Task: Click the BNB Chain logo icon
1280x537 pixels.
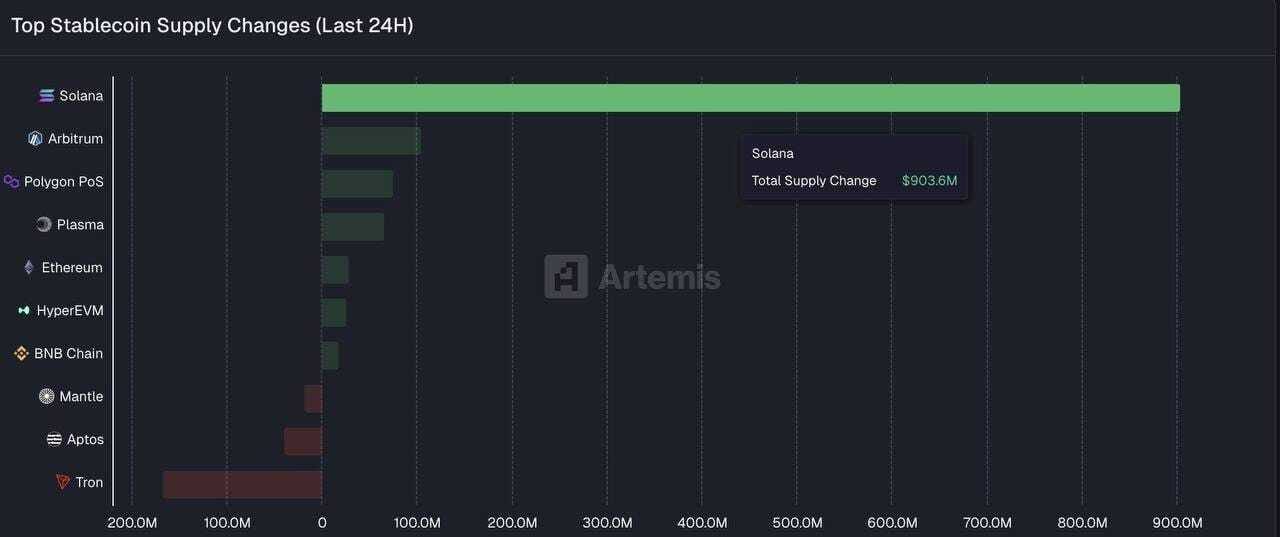Action: (21, 354)
